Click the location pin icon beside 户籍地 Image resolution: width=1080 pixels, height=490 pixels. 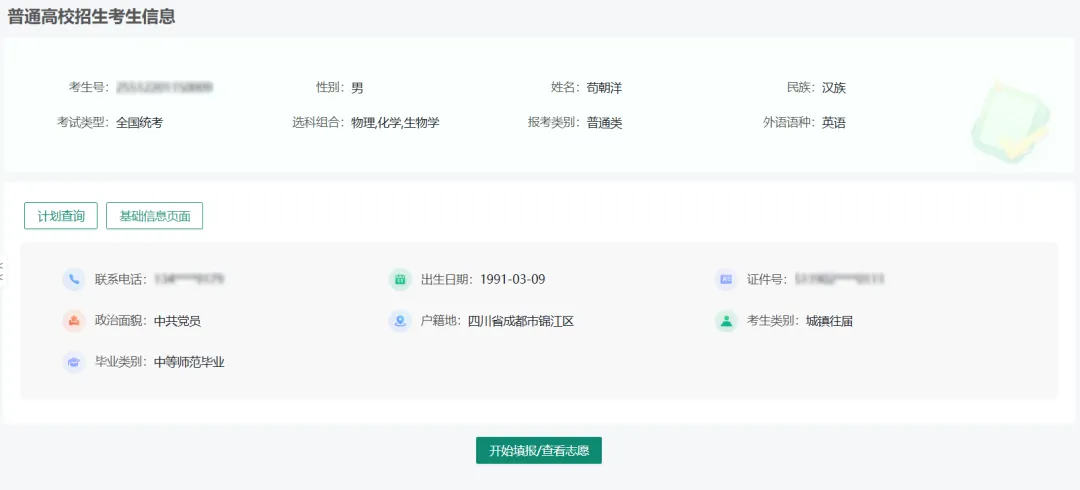click(x=399, y=321)
